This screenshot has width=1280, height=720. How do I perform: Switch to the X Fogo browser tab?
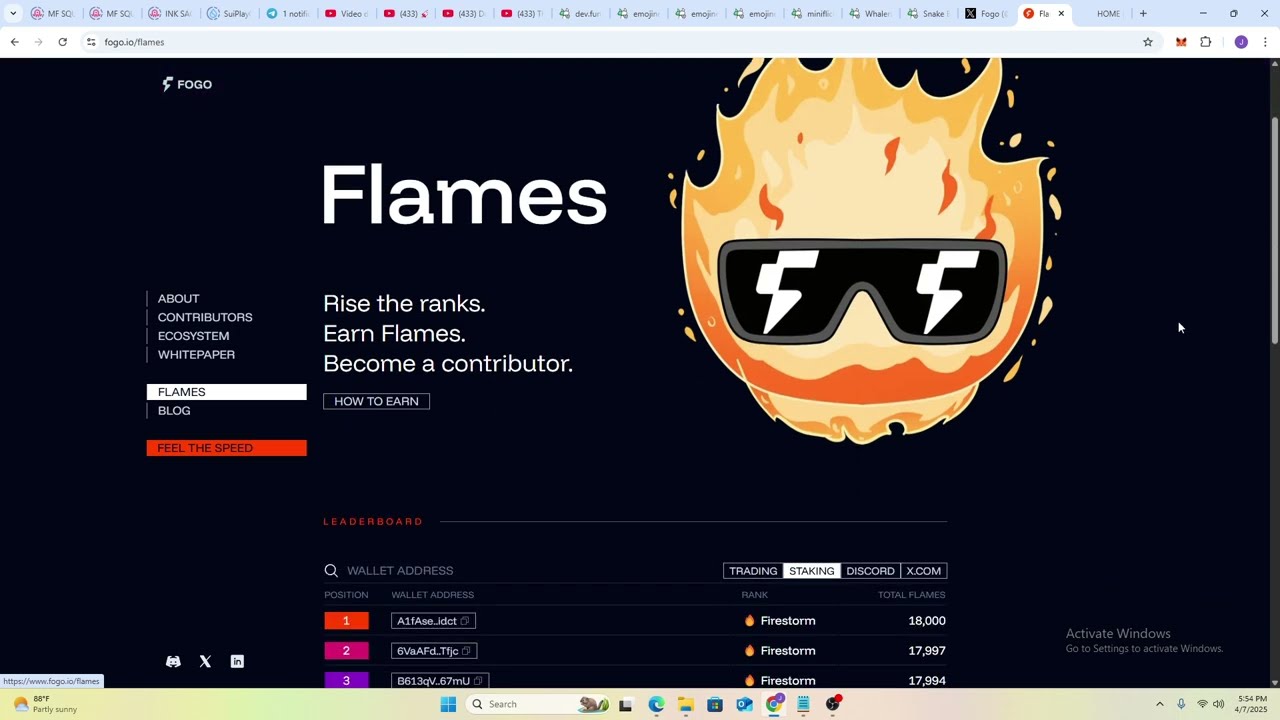985,14
